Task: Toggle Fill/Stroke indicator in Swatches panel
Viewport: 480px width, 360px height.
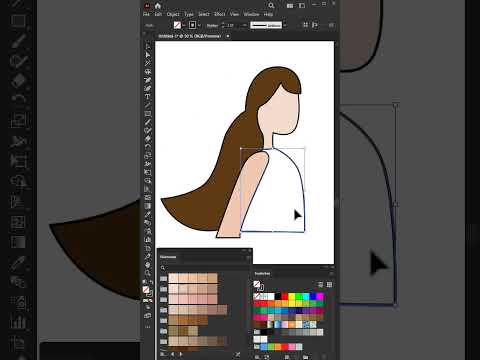Action: [x=258, y=285]
